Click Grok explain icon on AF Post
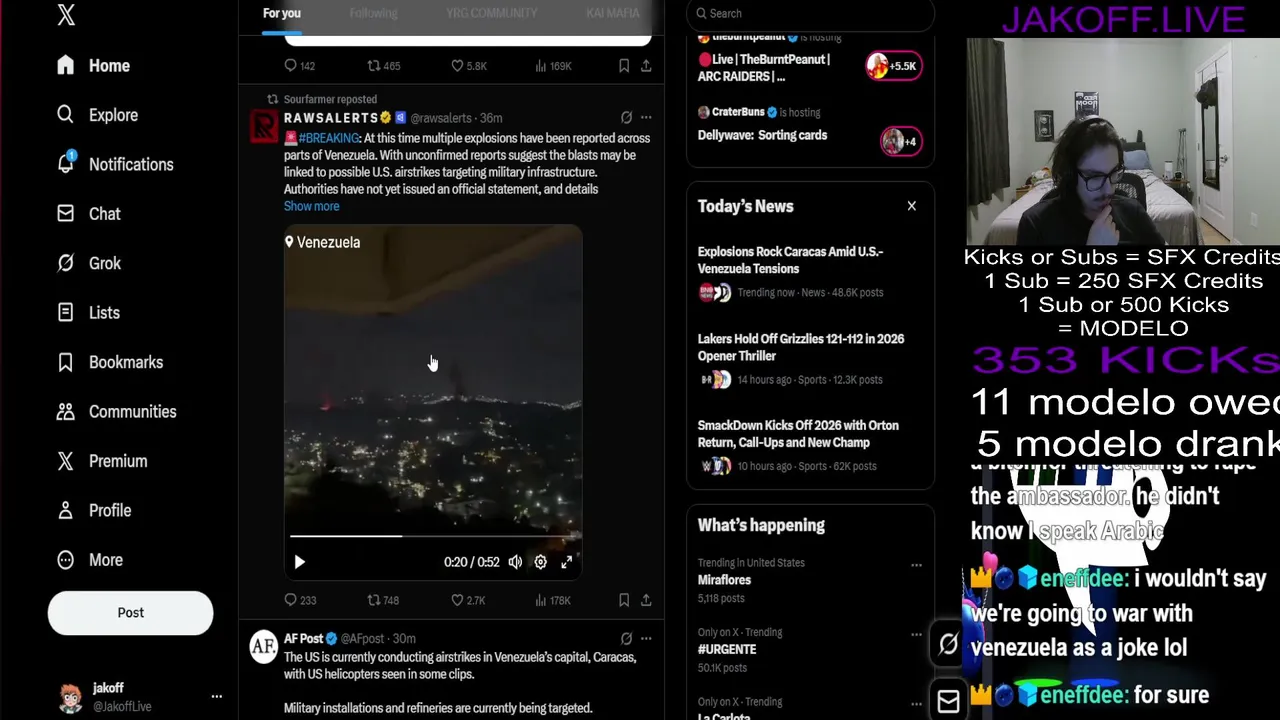 [x=626, y=638]
